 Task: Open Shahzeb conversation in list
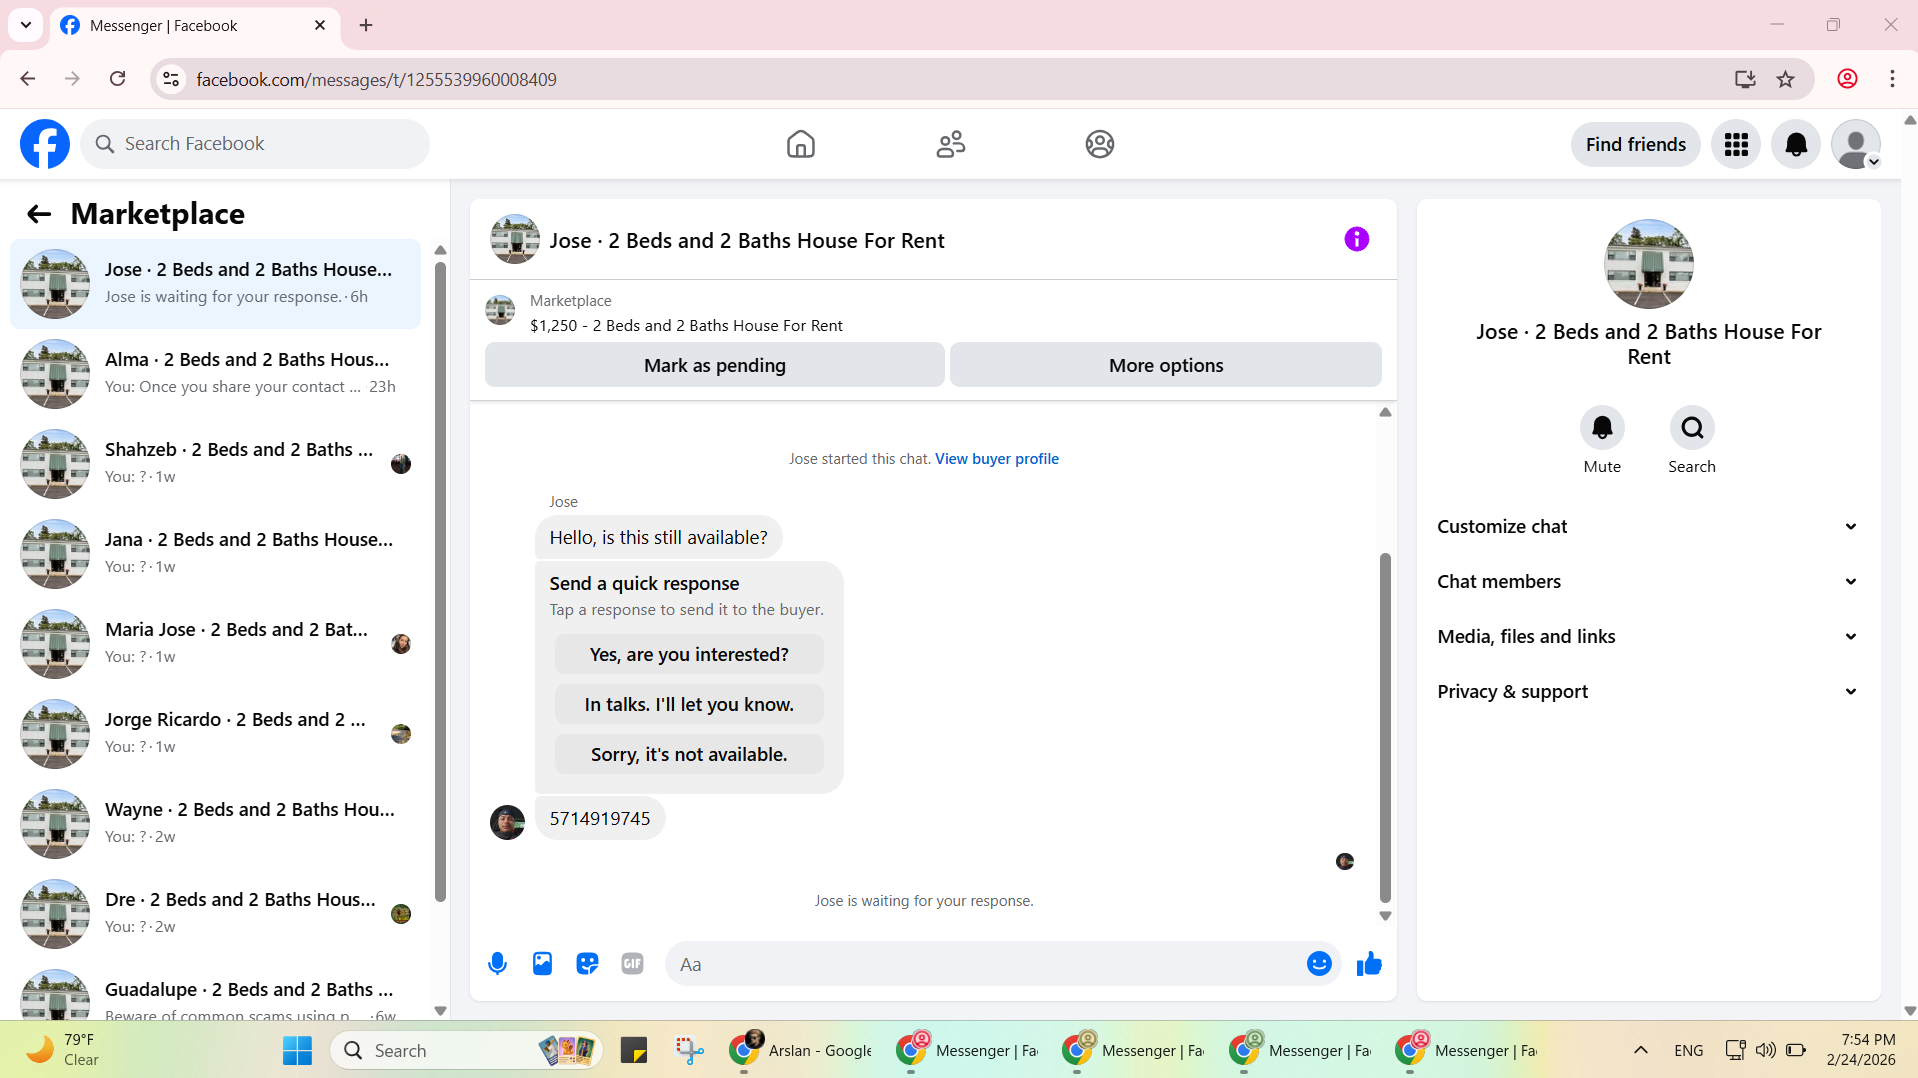pyautogui.click(x=215, y=464)
